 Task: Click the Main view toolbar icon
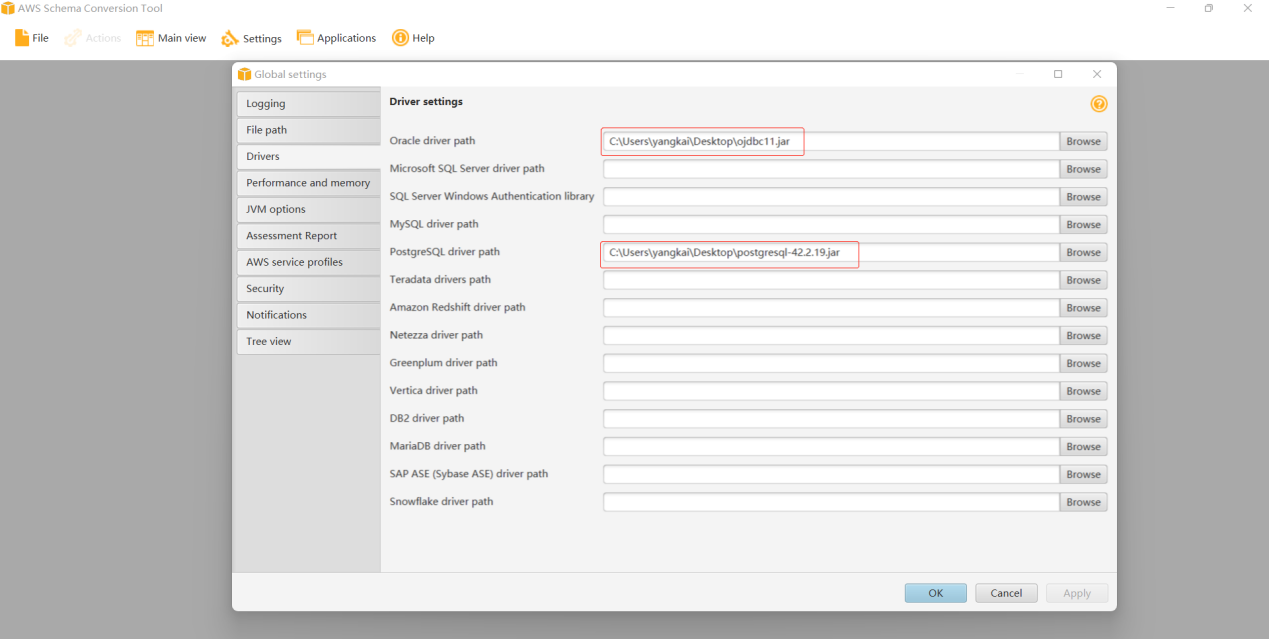click(145, 38)
